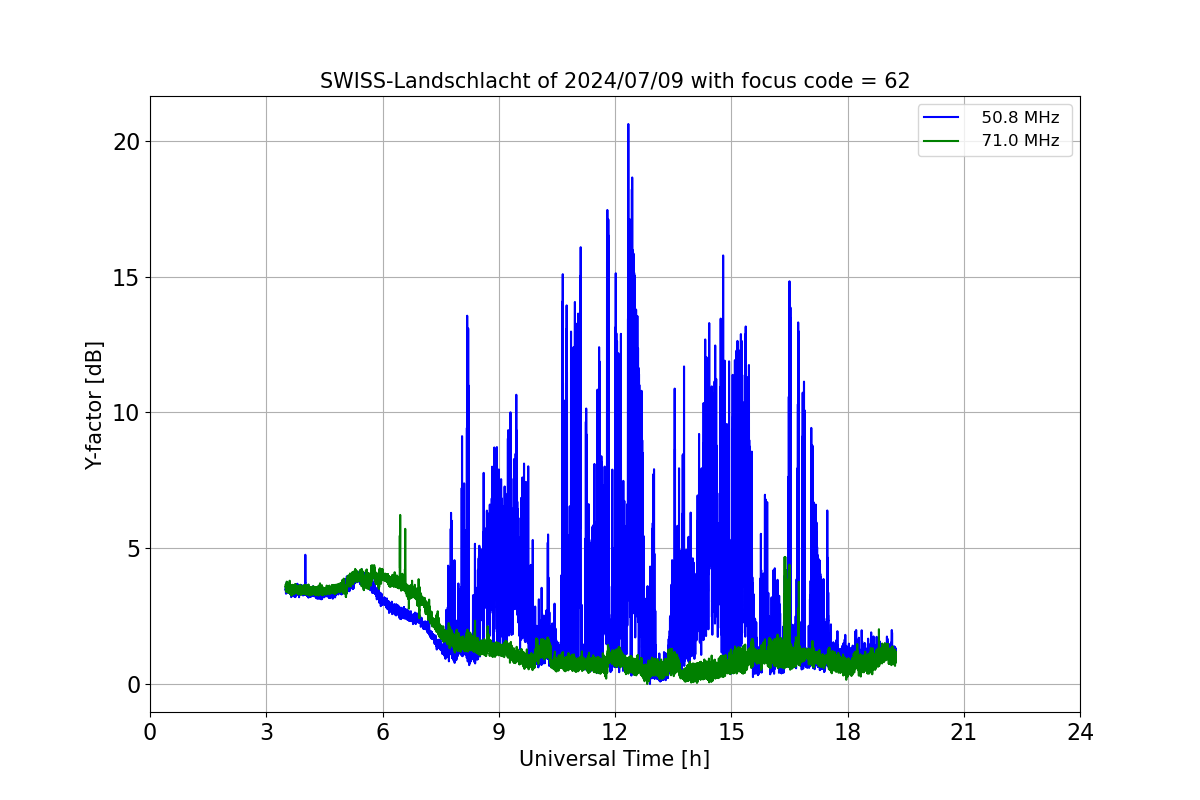
Task: Select the 71.0 MHz legend label
Action: pyautogui.click(x=1019, y=141)
